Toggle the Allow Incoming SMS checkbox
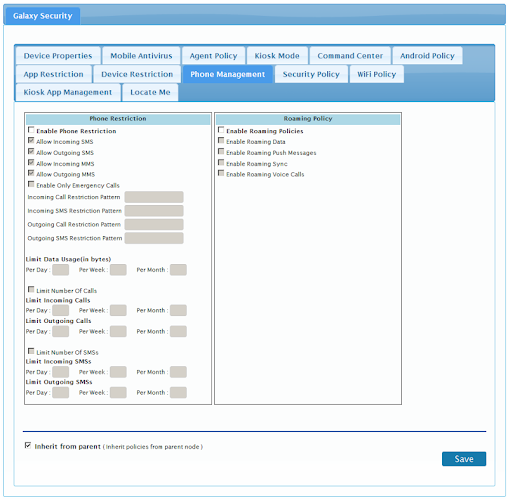The image size is (508, 500). [x=31, y=140]
